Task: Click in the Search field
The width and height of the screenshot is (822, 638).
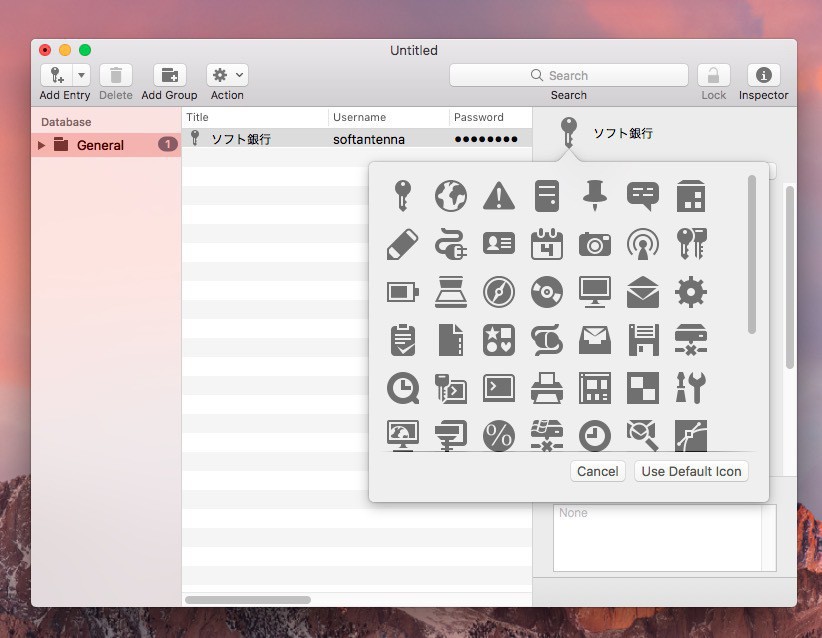Action: pos(568,75)
